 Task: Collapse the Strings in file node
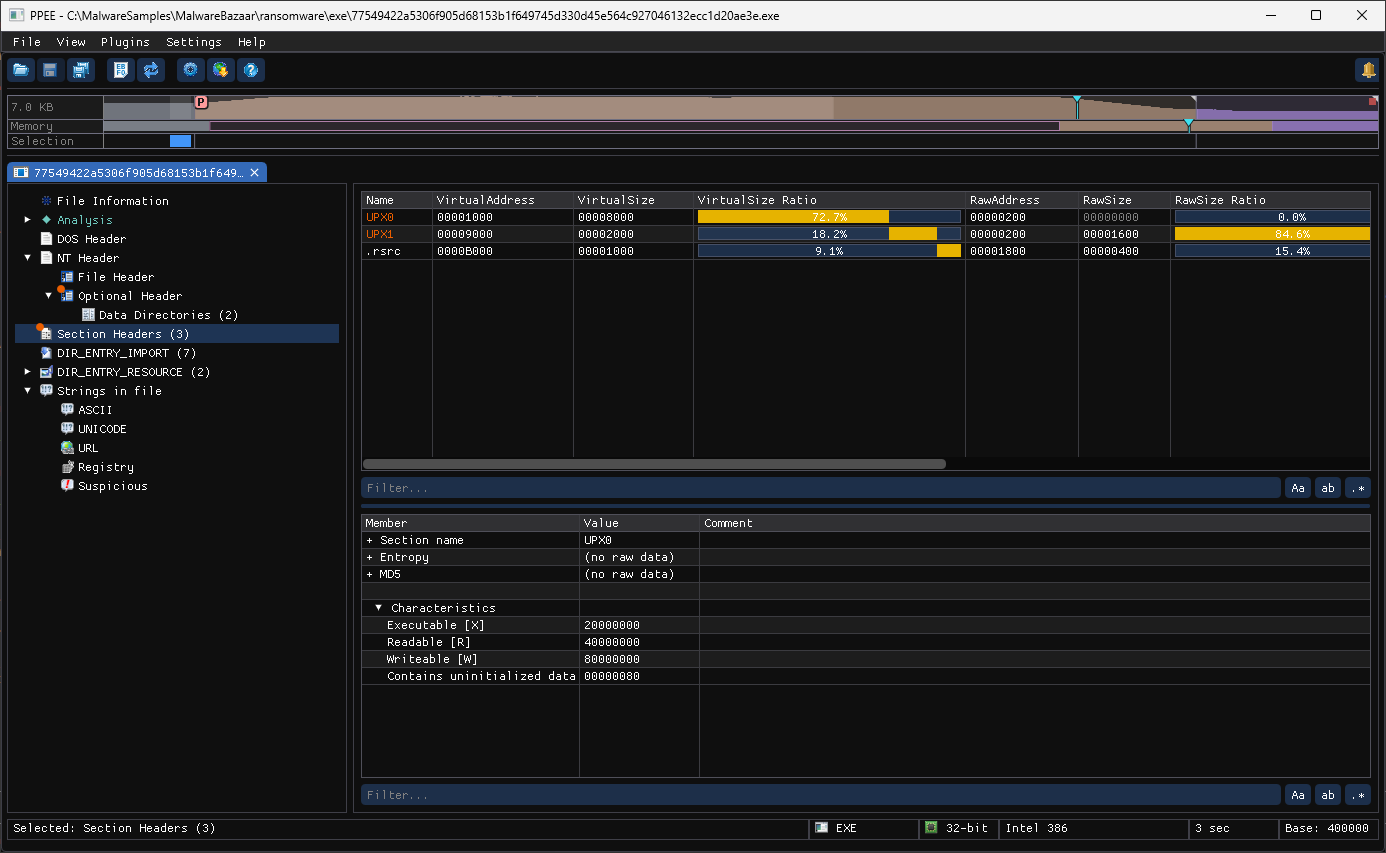pyautogui.click(x=28, y=391)
